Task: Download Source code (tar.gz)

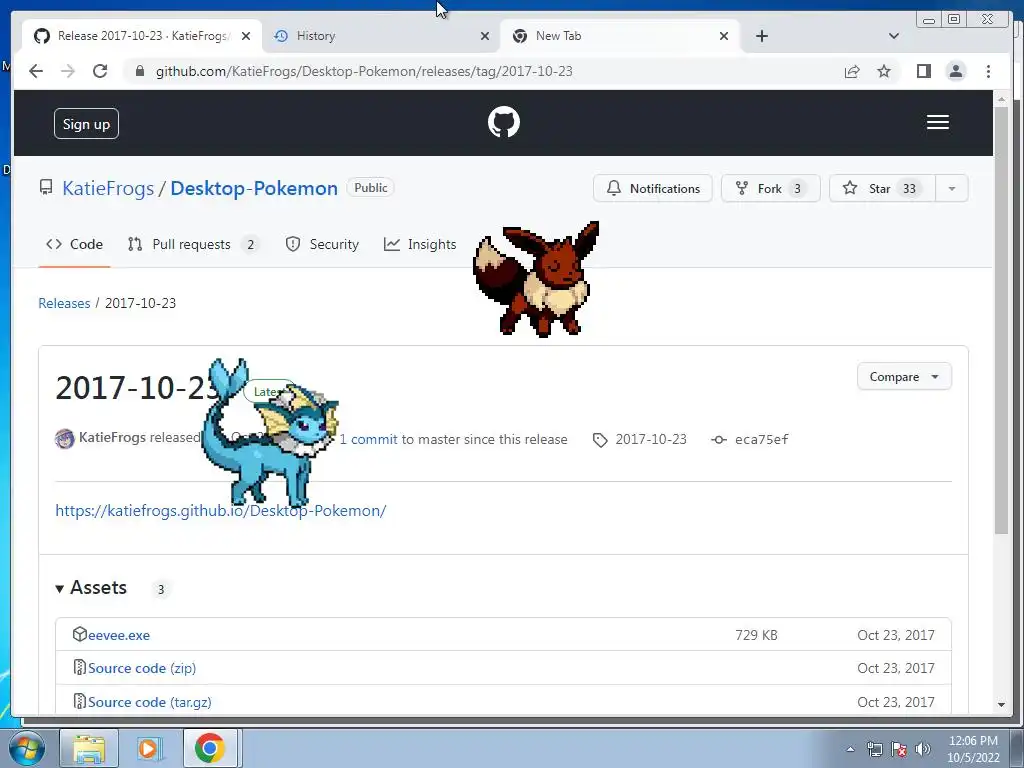Action: pos(150,702)
